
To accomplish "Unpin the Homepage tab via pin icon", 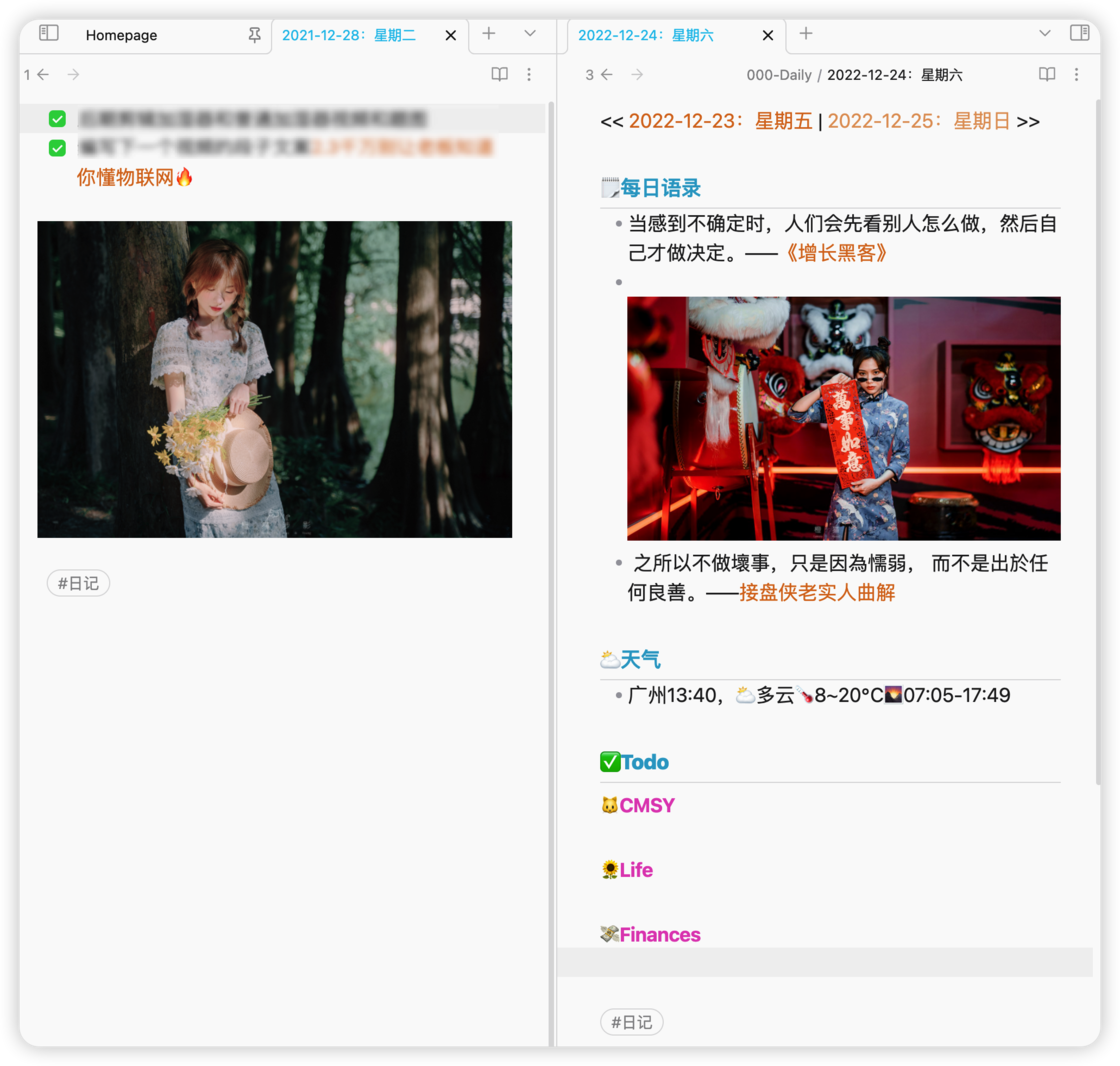I will point(255,34).
